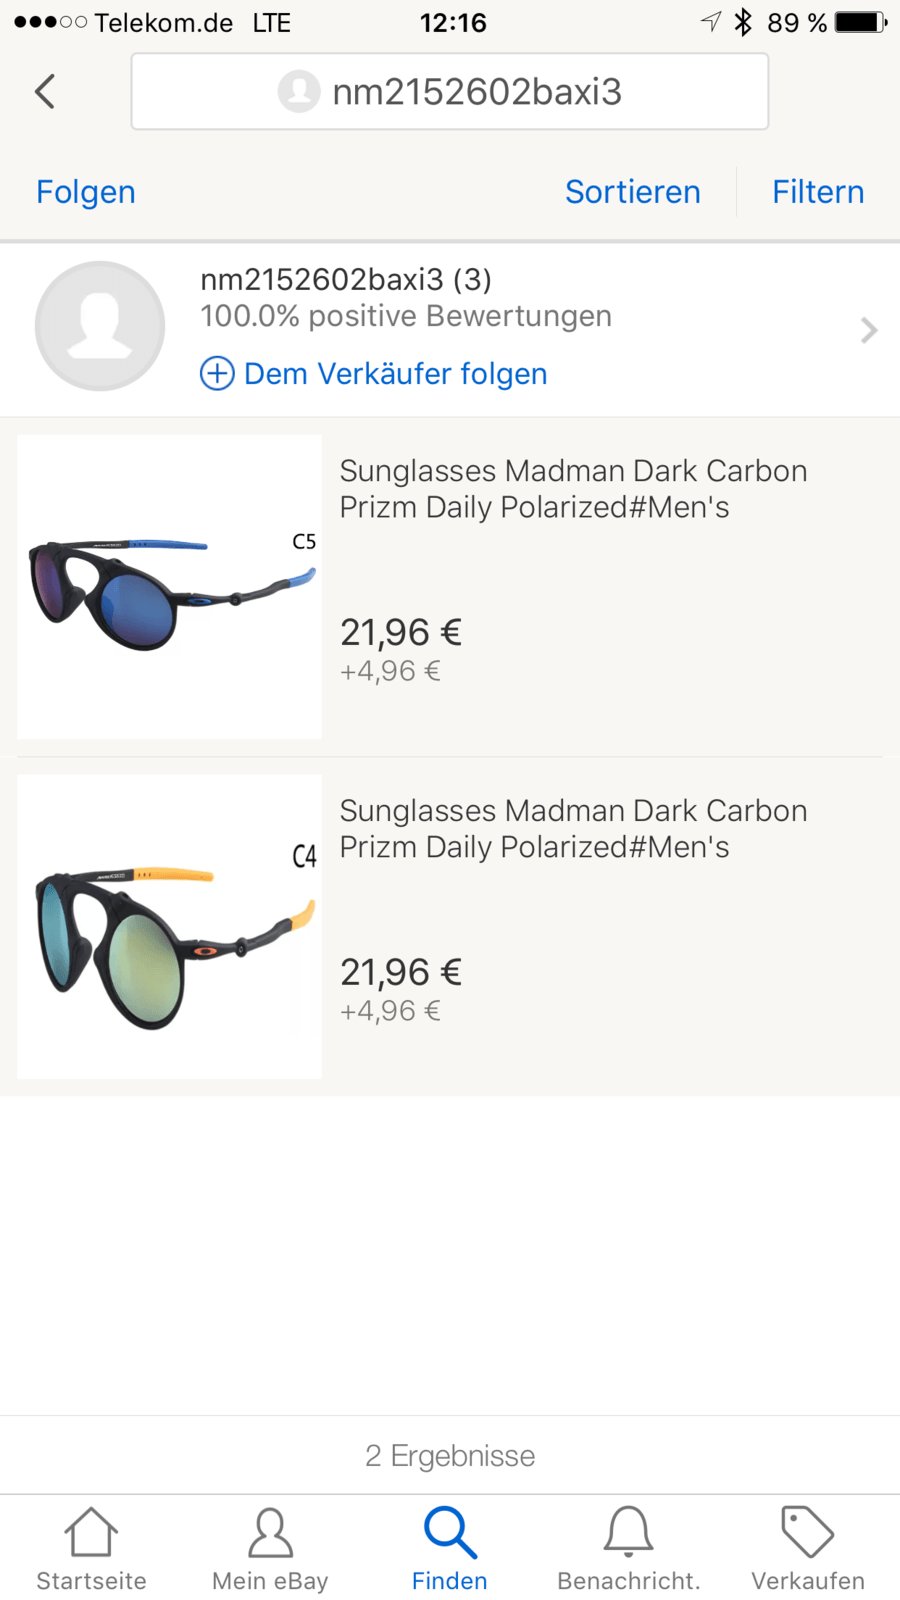Viewport: 900px width, 1600px height.
Task: Open blue C5 sunglasses thumbnail
Action: tap(169, 587)
